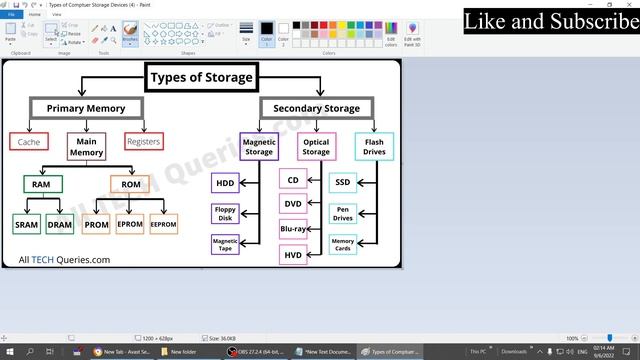Expand the Paste dropdown arrow
Screen dimensions: 640x360
tap(10, 43)
